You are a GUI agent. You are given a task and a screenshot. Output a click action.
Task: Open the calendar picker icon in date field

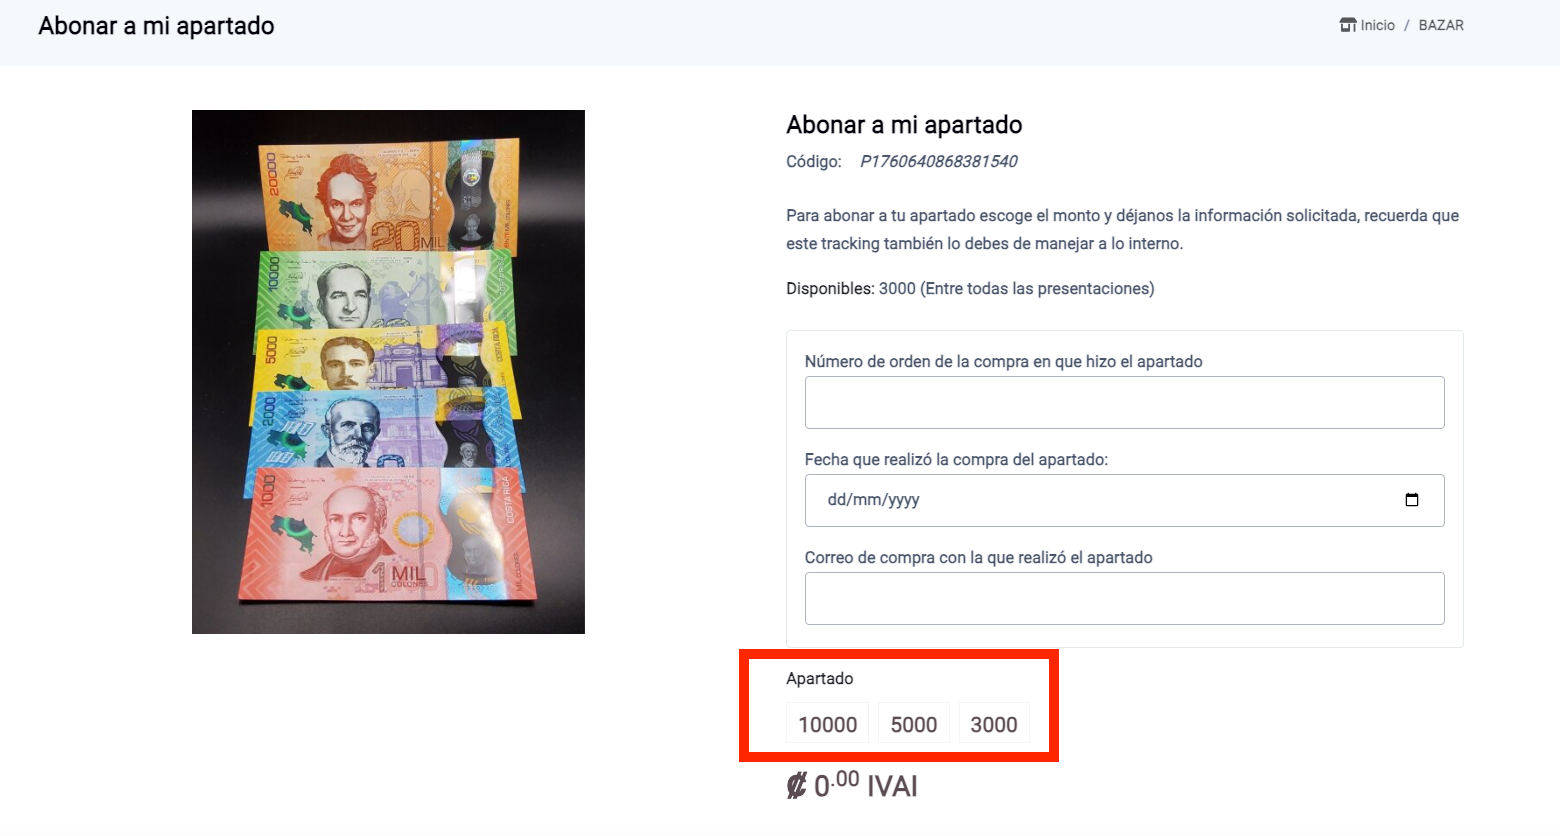1412,500
